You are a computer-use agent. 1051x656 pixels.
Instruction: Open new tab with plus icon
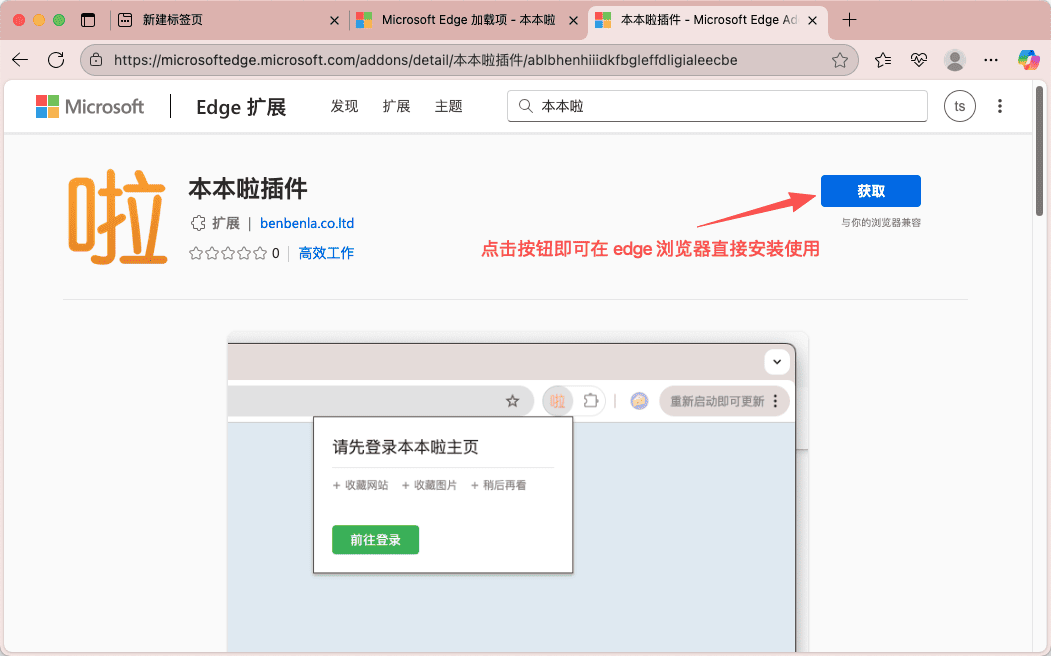pyautogui.click(x=849, y=20)
